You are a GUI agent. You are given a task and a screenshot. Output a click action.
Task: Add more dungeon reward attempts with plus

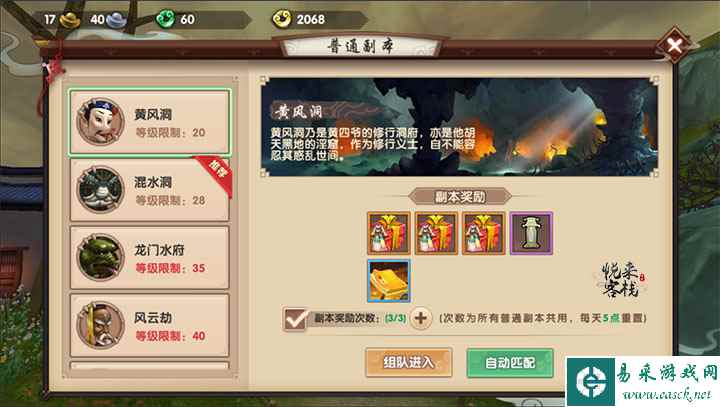pyautogui.click(x=421, y=318)
